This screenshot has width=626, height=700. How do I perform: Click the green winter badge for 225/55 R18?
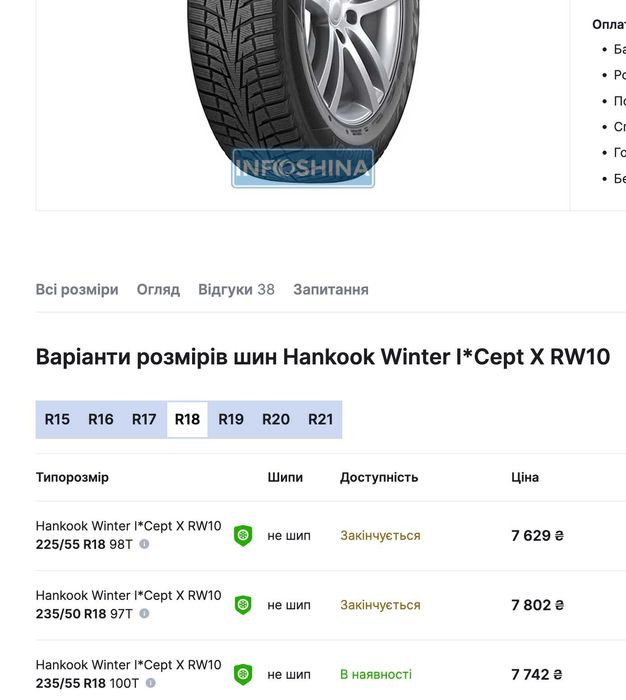(x=243, y=535)
